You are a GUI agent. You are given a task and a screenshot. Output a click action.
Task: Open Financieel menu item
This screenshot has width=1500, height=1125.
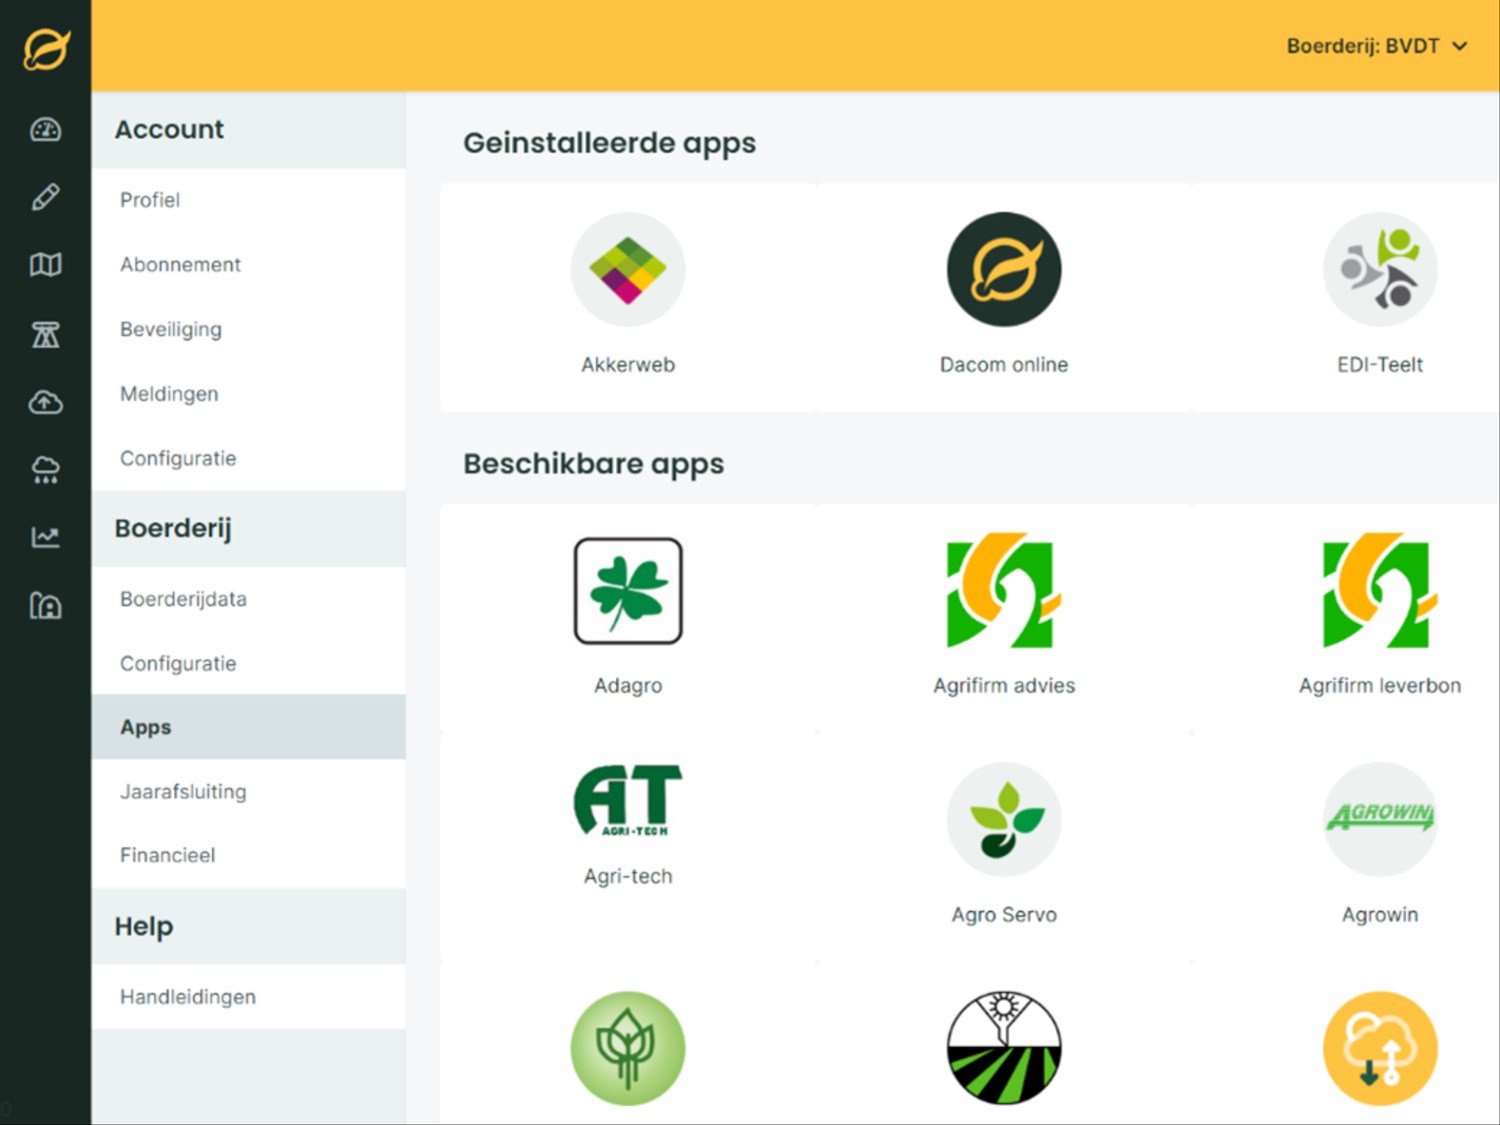point(249,855)
